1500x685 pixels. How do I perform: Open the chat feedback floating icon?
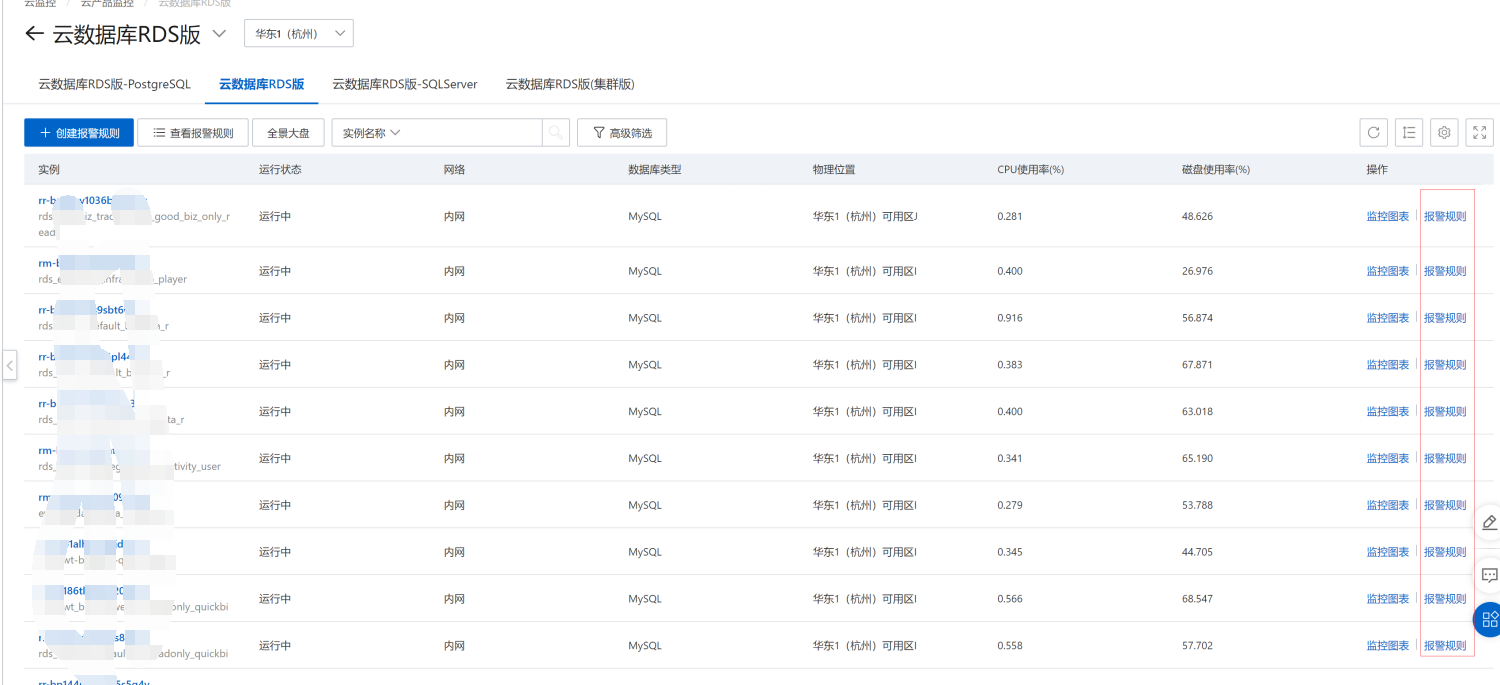click(1489, 575)
